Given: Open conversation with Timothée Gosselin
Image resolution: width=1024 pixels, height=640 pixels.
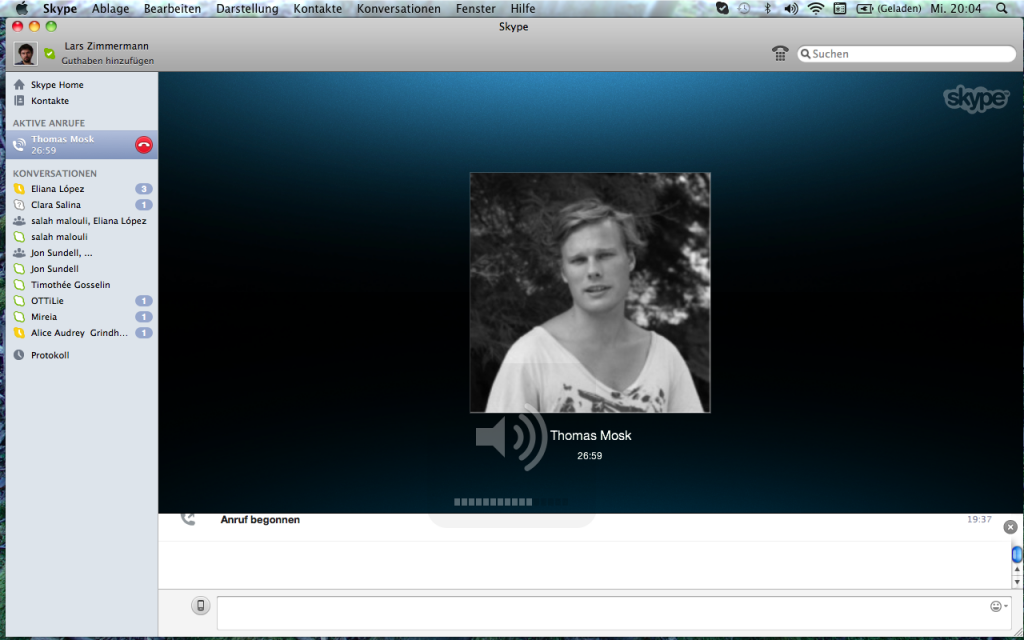Looking at the screenshot, I should coord(82,285).
